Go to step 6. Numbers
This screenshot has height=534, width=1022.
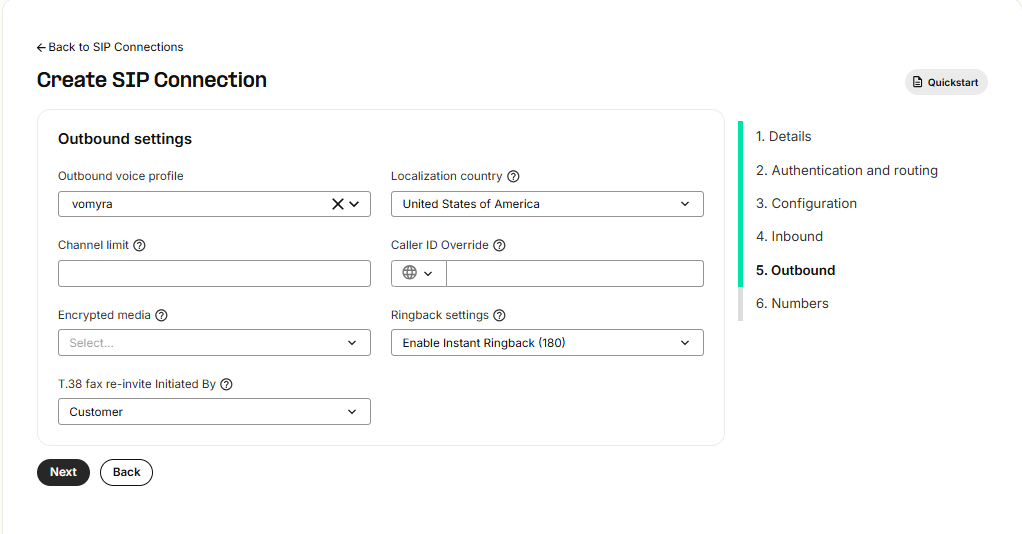792,303
